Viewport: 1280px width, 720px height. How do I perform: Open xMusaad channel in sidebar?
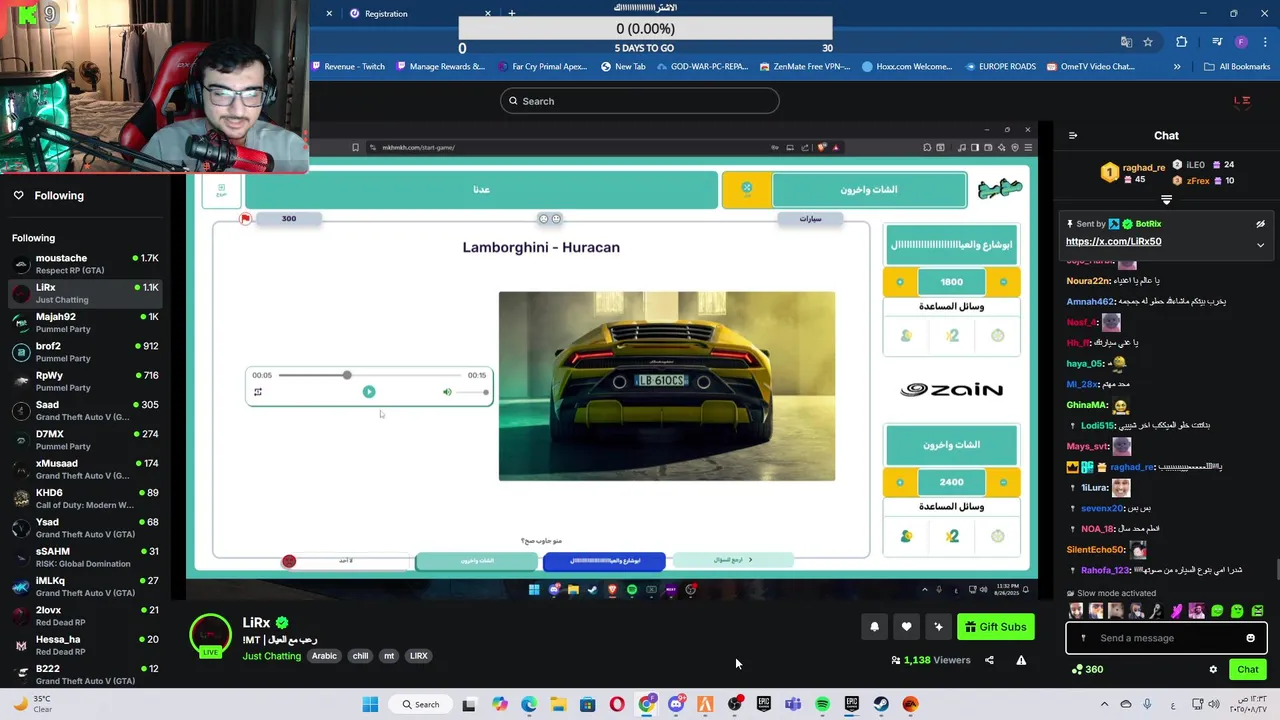(85, 469)
